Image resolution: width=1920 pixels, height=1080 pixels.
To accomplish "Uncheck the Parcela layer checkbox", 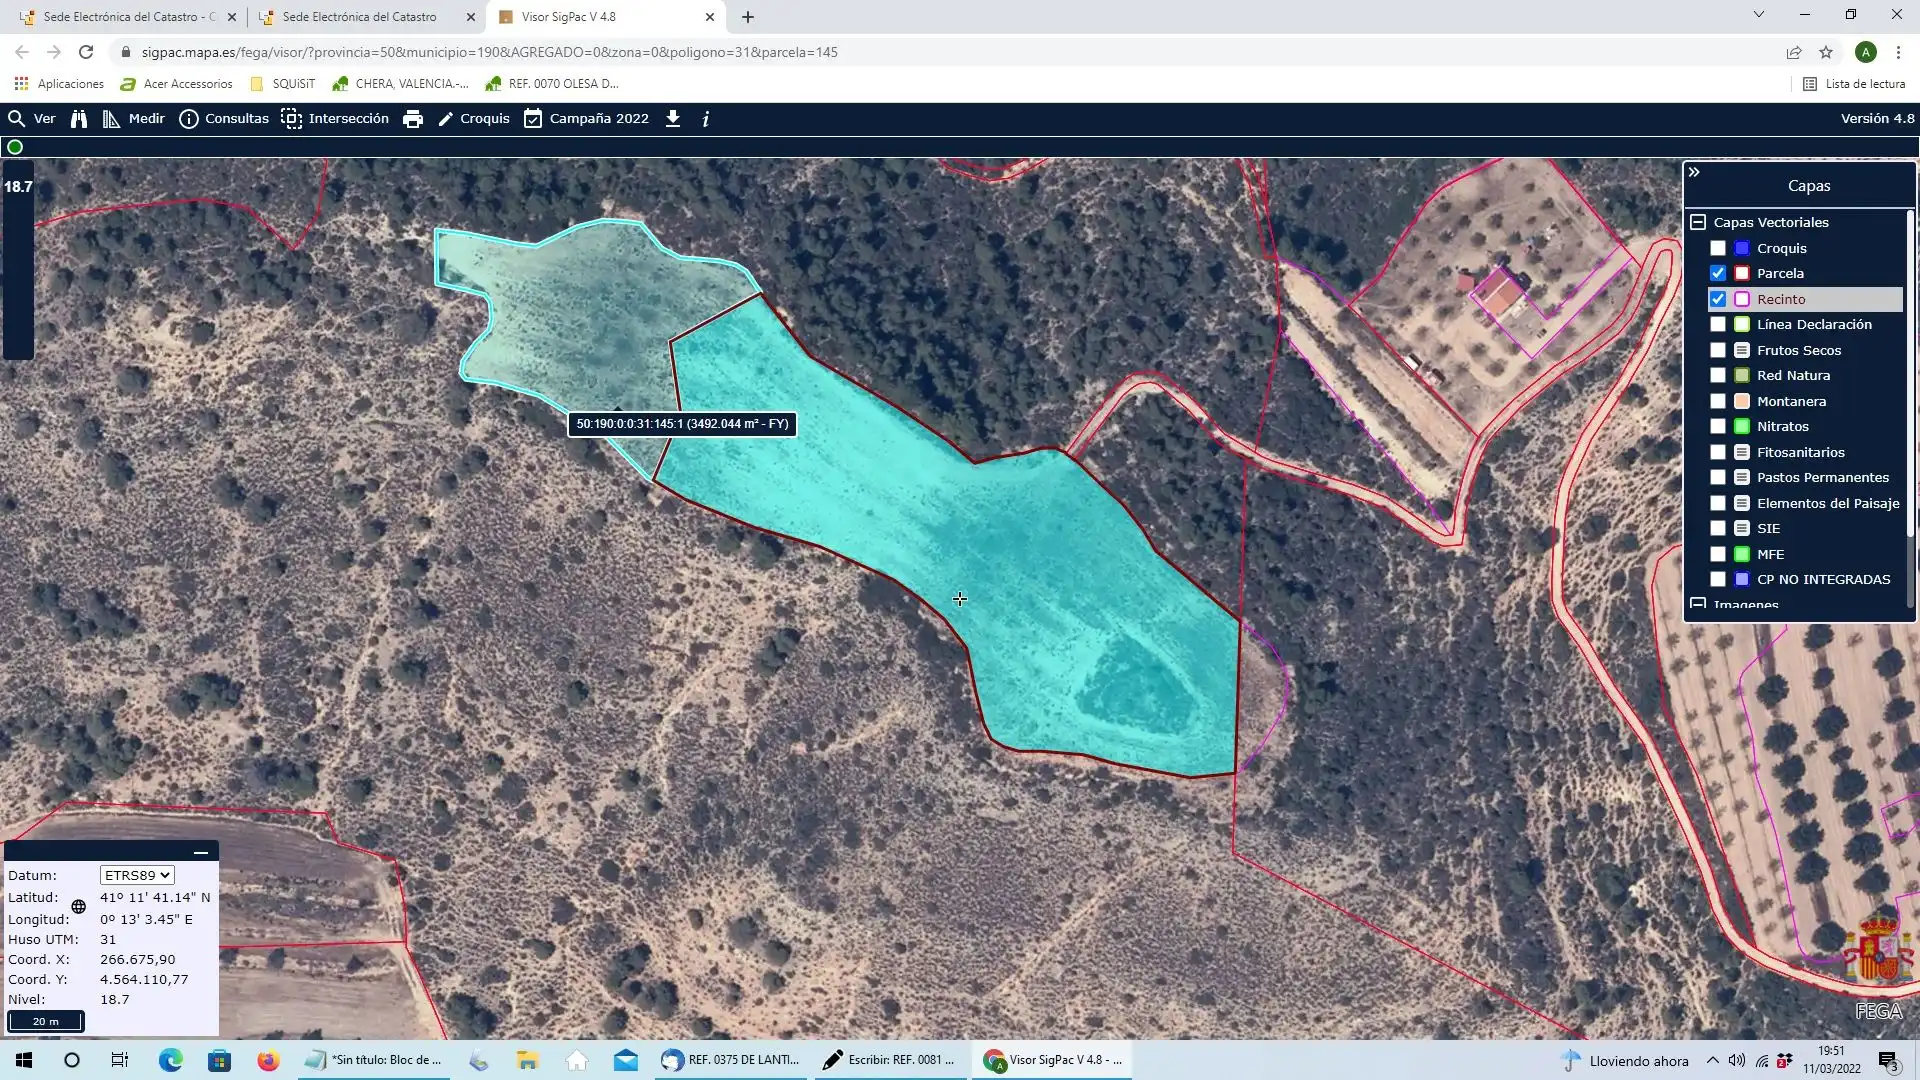I will pyautogui.click(x=1718, y=273).
